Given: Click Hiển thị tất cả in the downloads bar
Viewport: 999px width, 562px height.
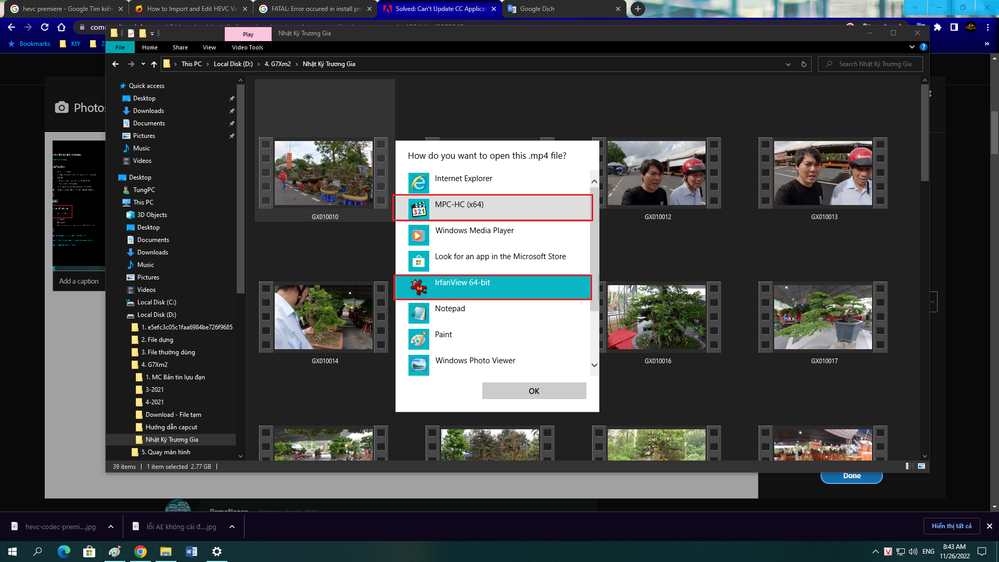Looking at the screenshot, I should click(x=951, y=526).
